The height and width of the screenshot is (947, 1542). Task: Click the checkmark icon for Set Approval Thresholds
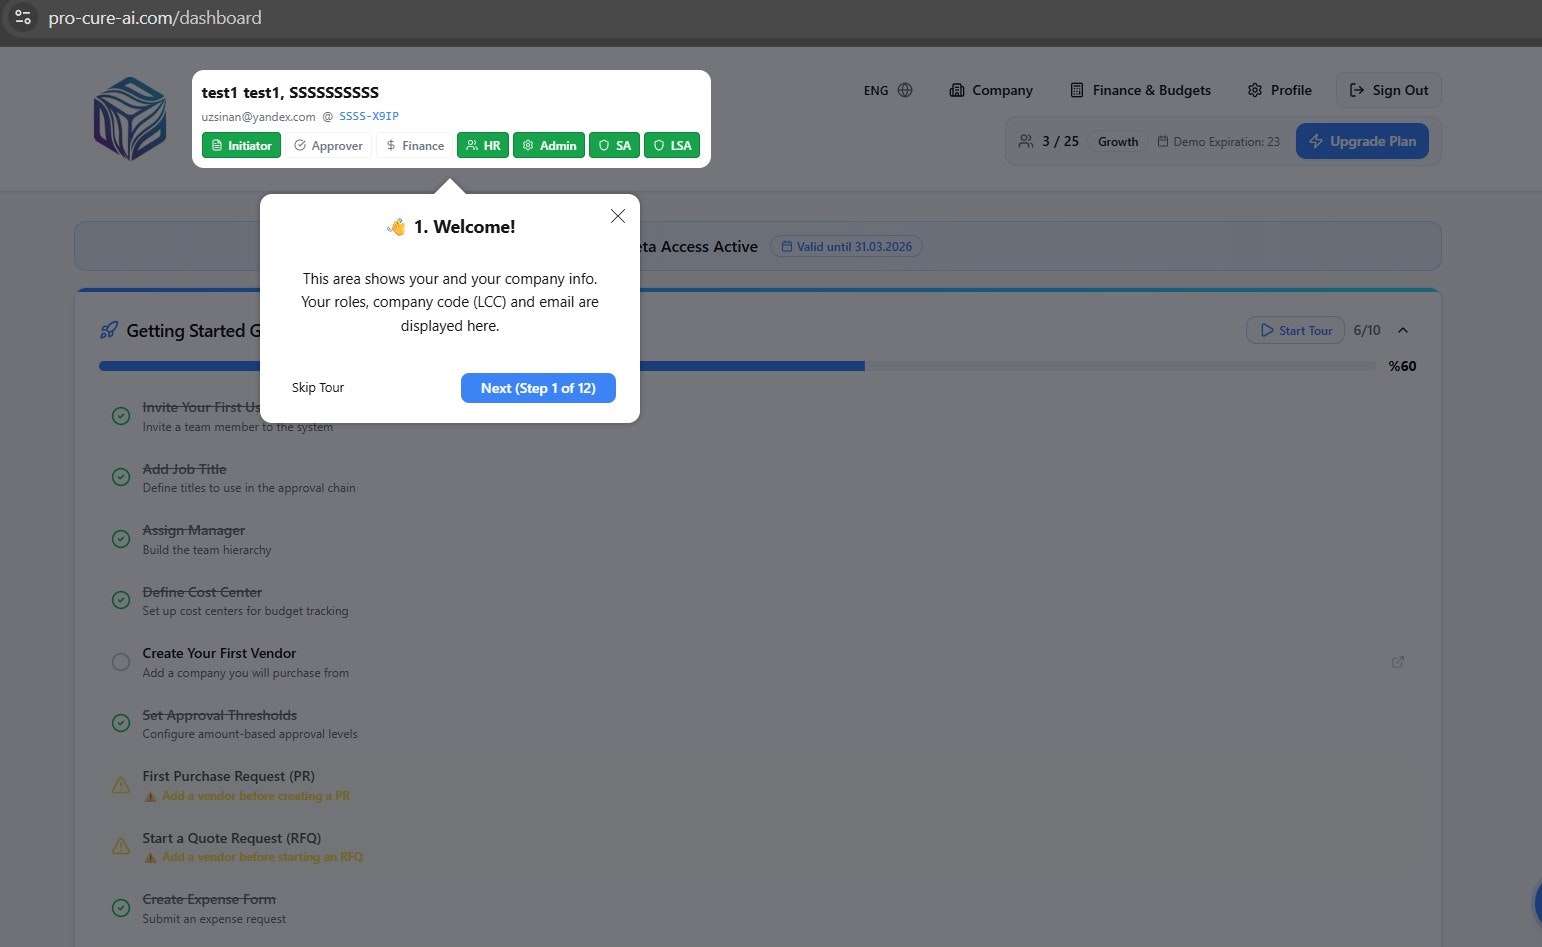pos(121,723)
